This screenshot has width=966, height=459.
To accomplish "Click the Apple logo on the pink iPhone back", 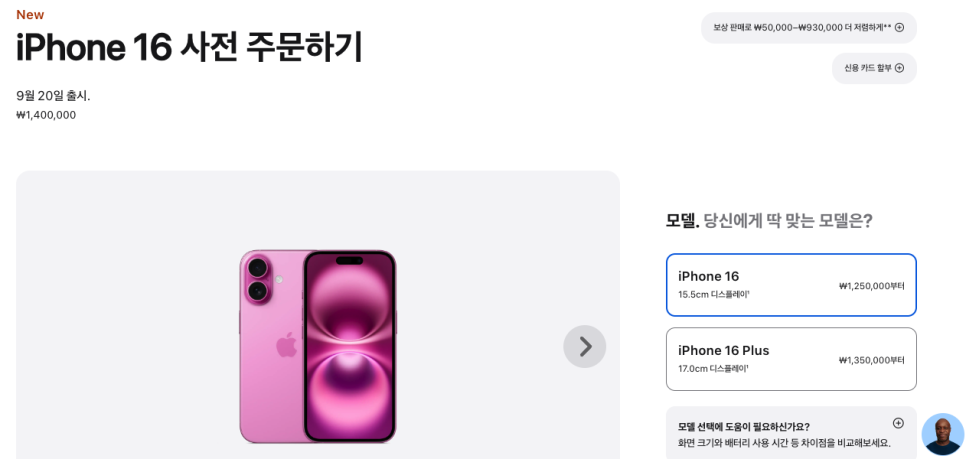I will click(286, 345).
